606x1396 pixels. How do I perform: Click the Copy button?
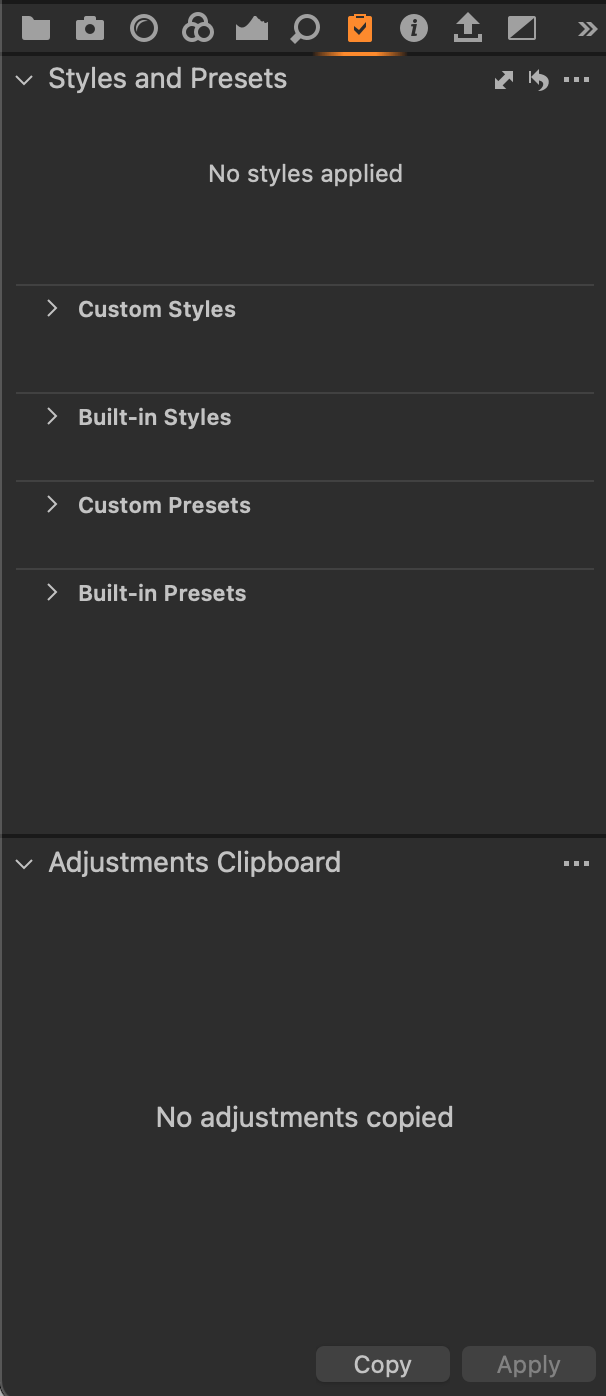[x=382, y=1365]
